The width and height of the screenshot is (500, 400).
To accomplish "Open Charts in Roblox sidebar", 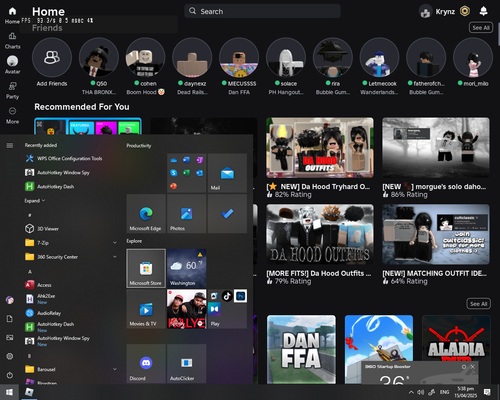I will pyautogui.click(x=12, y=36).
